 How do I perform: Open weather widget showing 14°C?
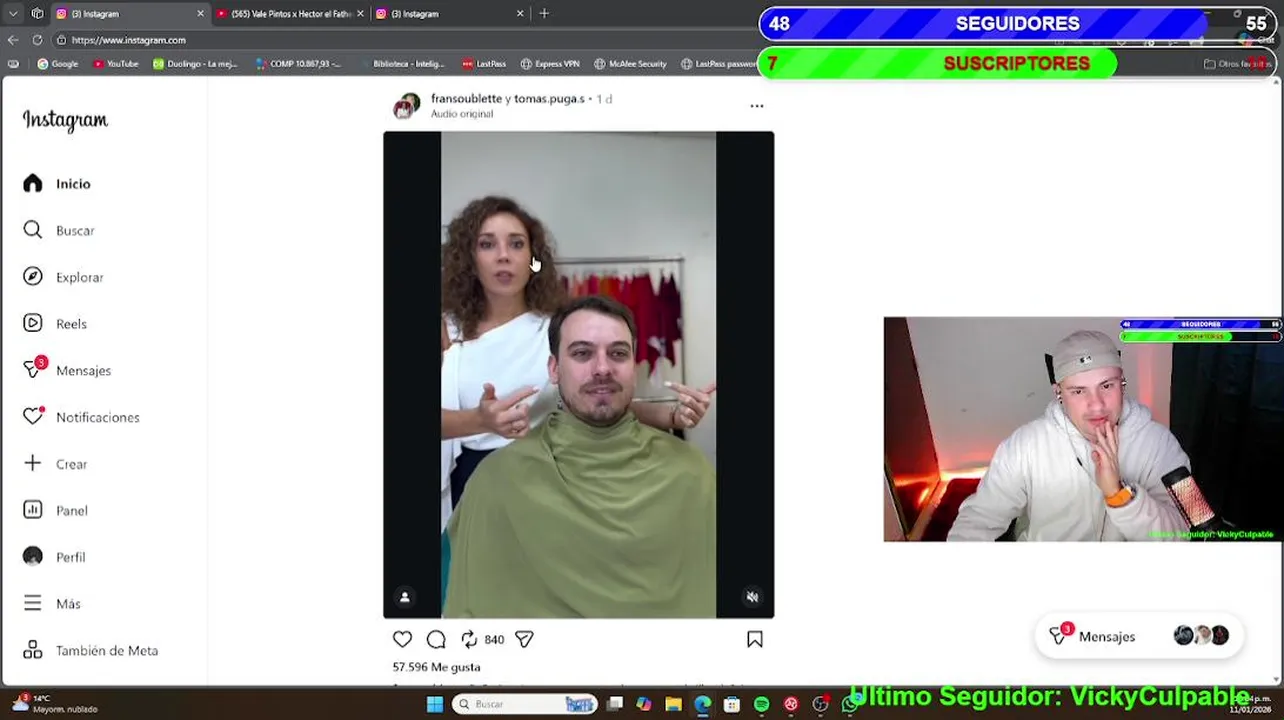click(55, 704)
